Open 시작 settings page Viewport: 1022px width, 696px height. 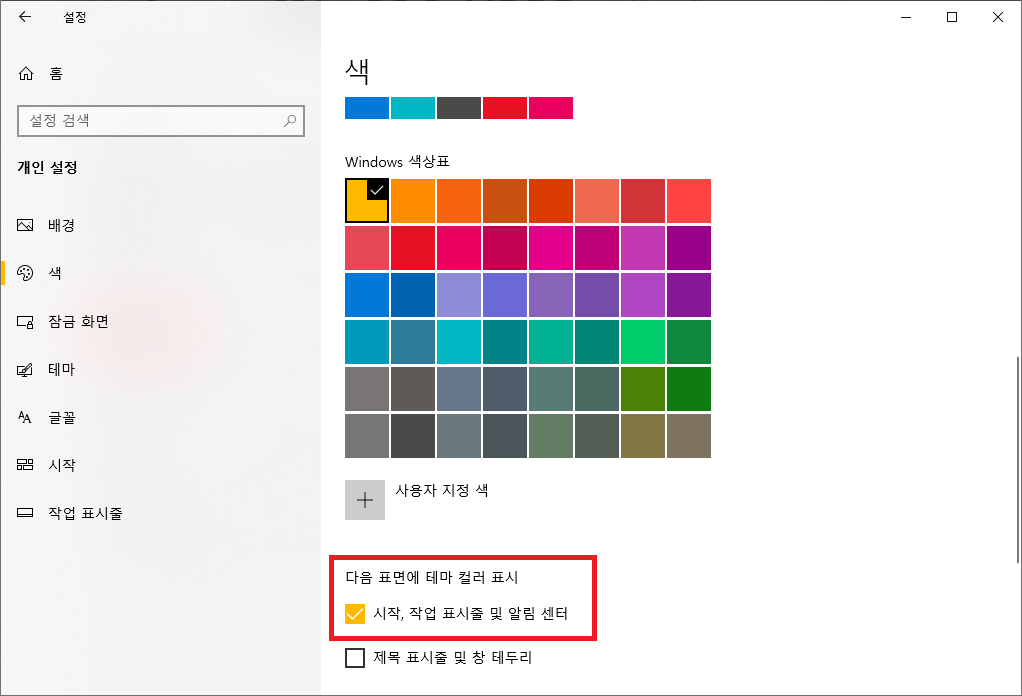pos(62,465)
